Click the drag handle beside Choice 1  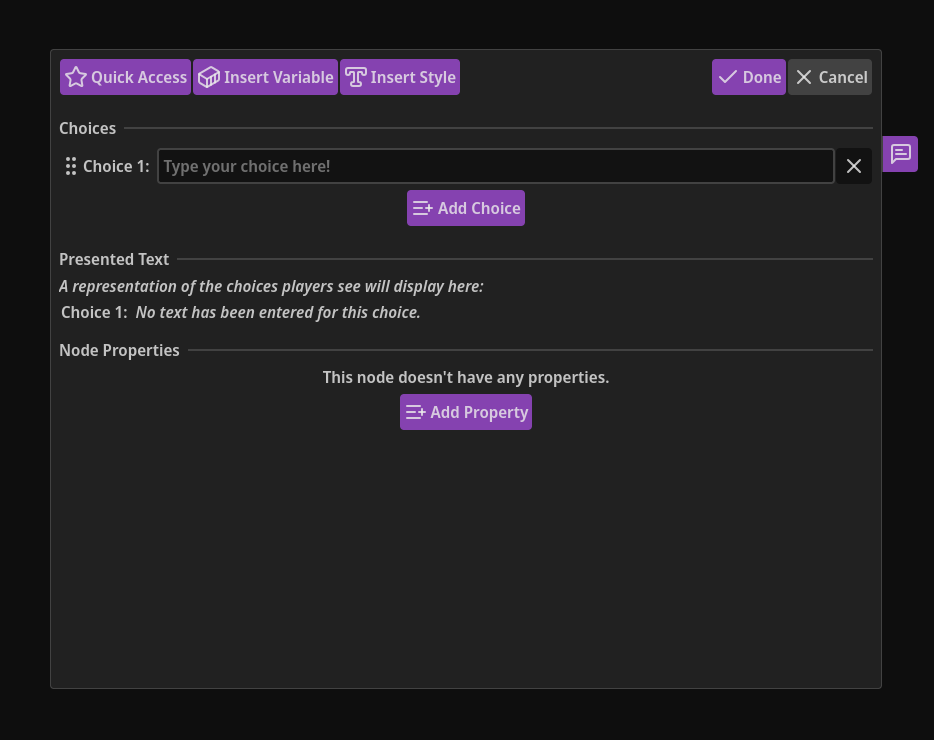[71, 166]
